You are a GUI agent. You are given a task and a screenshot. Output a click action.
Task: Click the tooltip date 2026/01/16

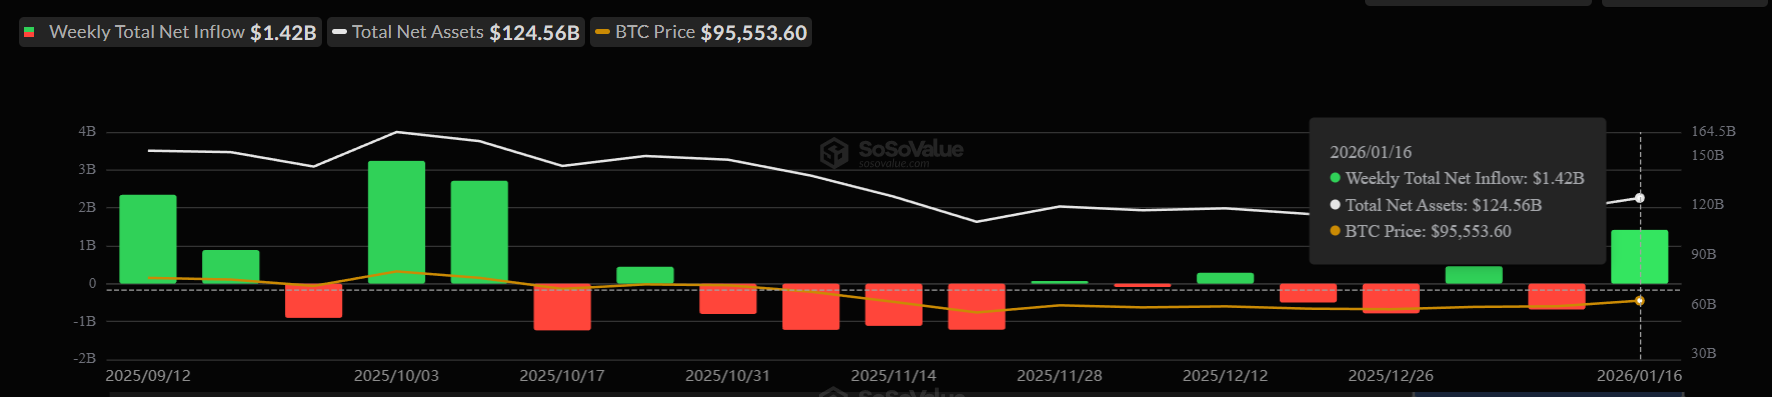pos(1371,152)
